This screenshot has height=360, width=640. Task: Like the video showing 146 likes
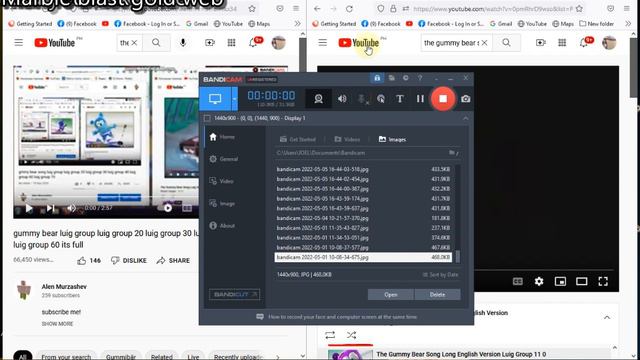pos(89,260)
